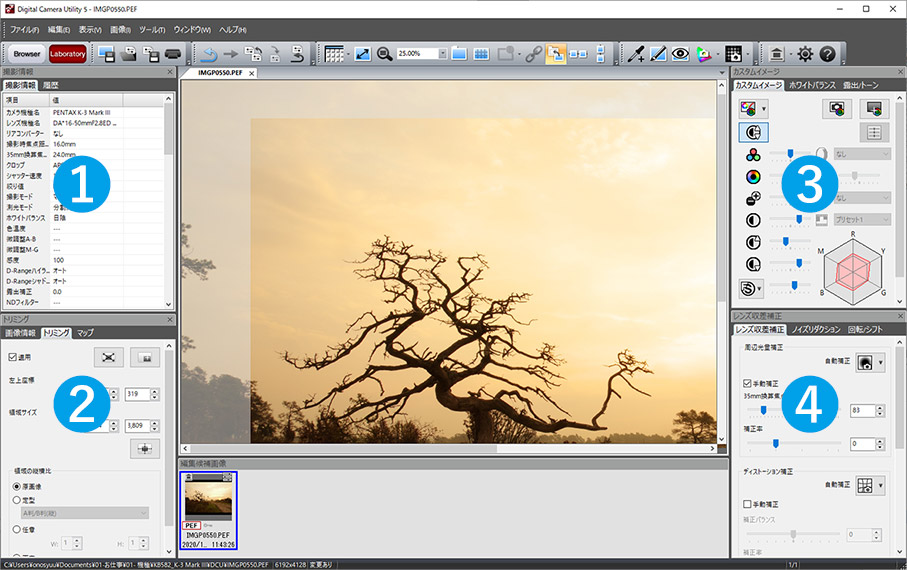
Task: Click the blue undo arrow icon
Action: tap(209, 54)
